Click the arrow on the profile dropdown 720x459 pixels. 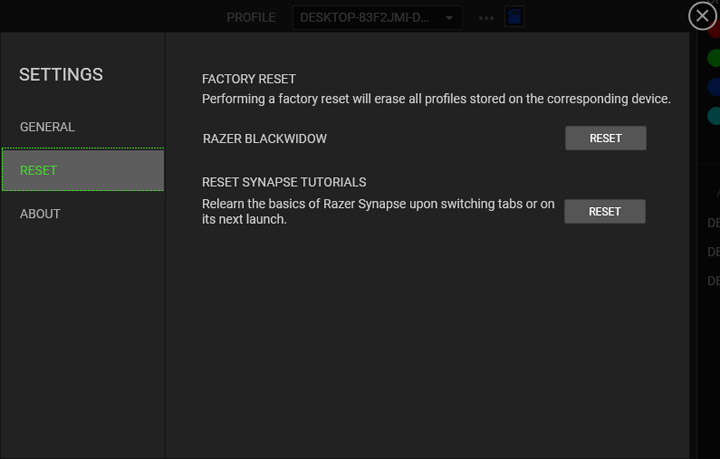click(x=450, y=18)
